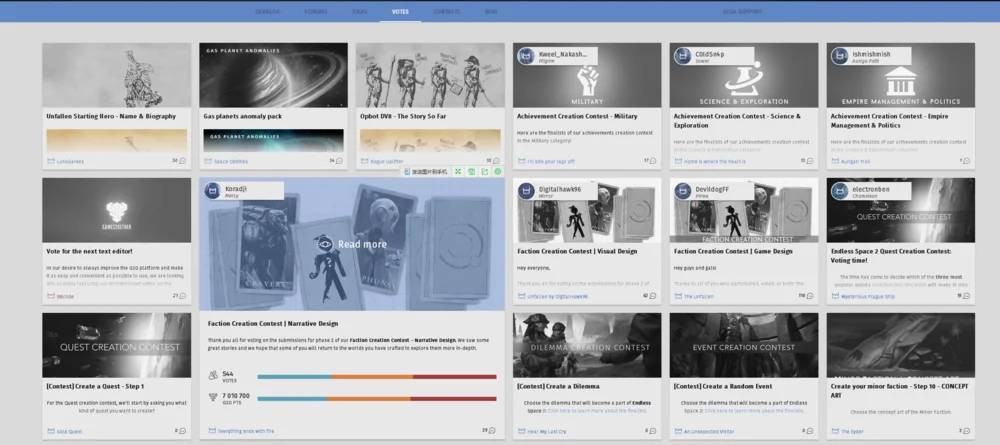The height and width of the screenshot is (445, 1000).
Task: Open the Contests tab
Action: click(x=446, y=11)
